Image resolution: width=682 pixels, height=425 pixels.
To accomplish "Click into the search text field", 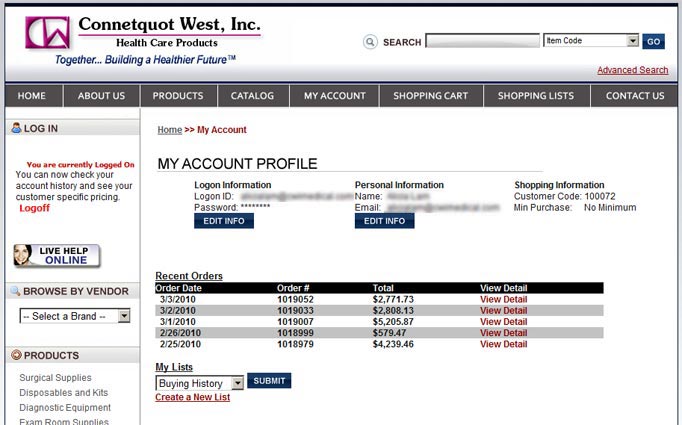I will [482, 42].
